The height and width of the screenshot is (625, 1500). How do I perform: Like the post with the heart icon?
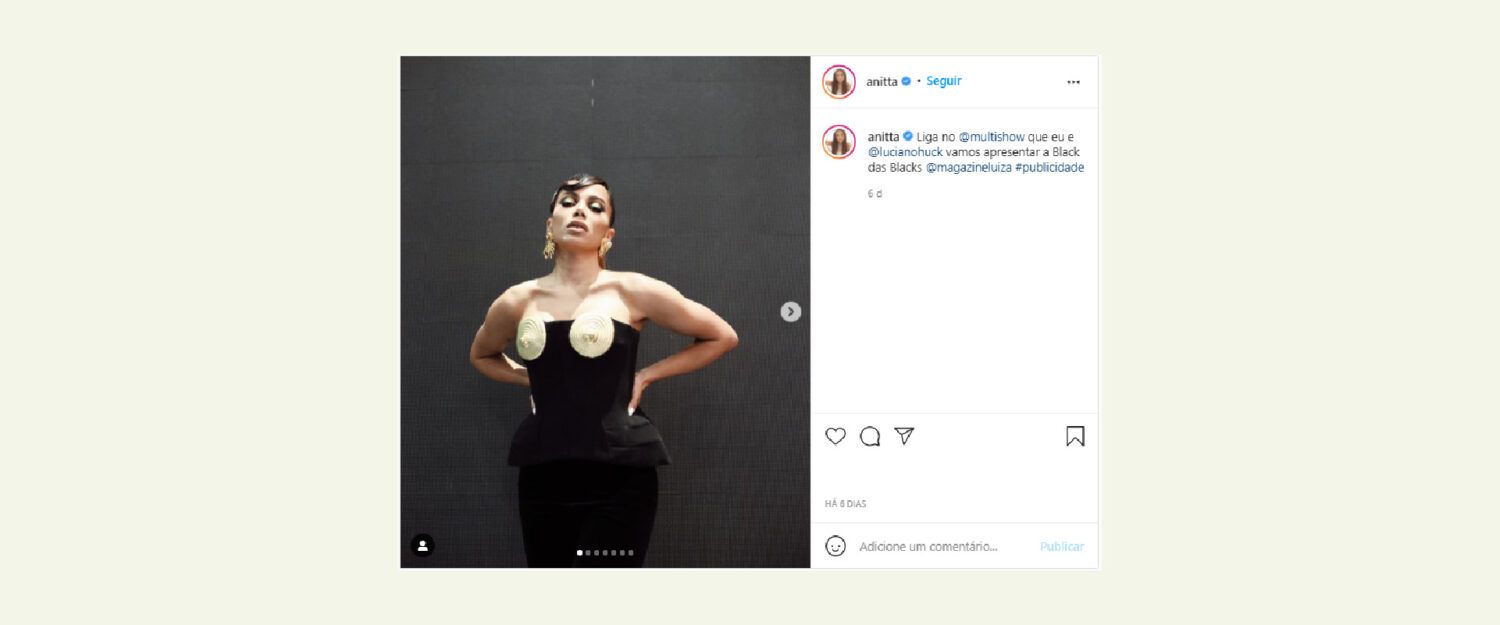(836, 436)
